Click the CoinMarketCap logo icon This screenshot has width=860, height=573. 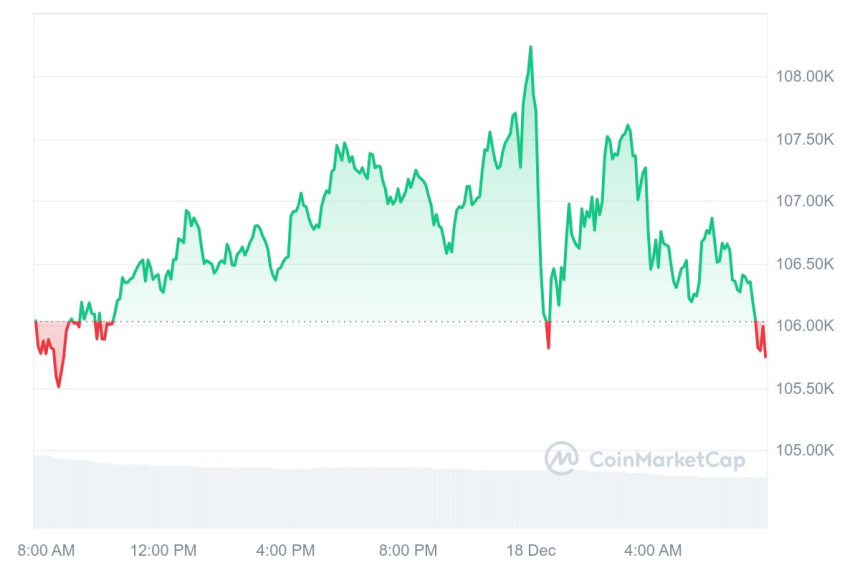coord(561,458)
